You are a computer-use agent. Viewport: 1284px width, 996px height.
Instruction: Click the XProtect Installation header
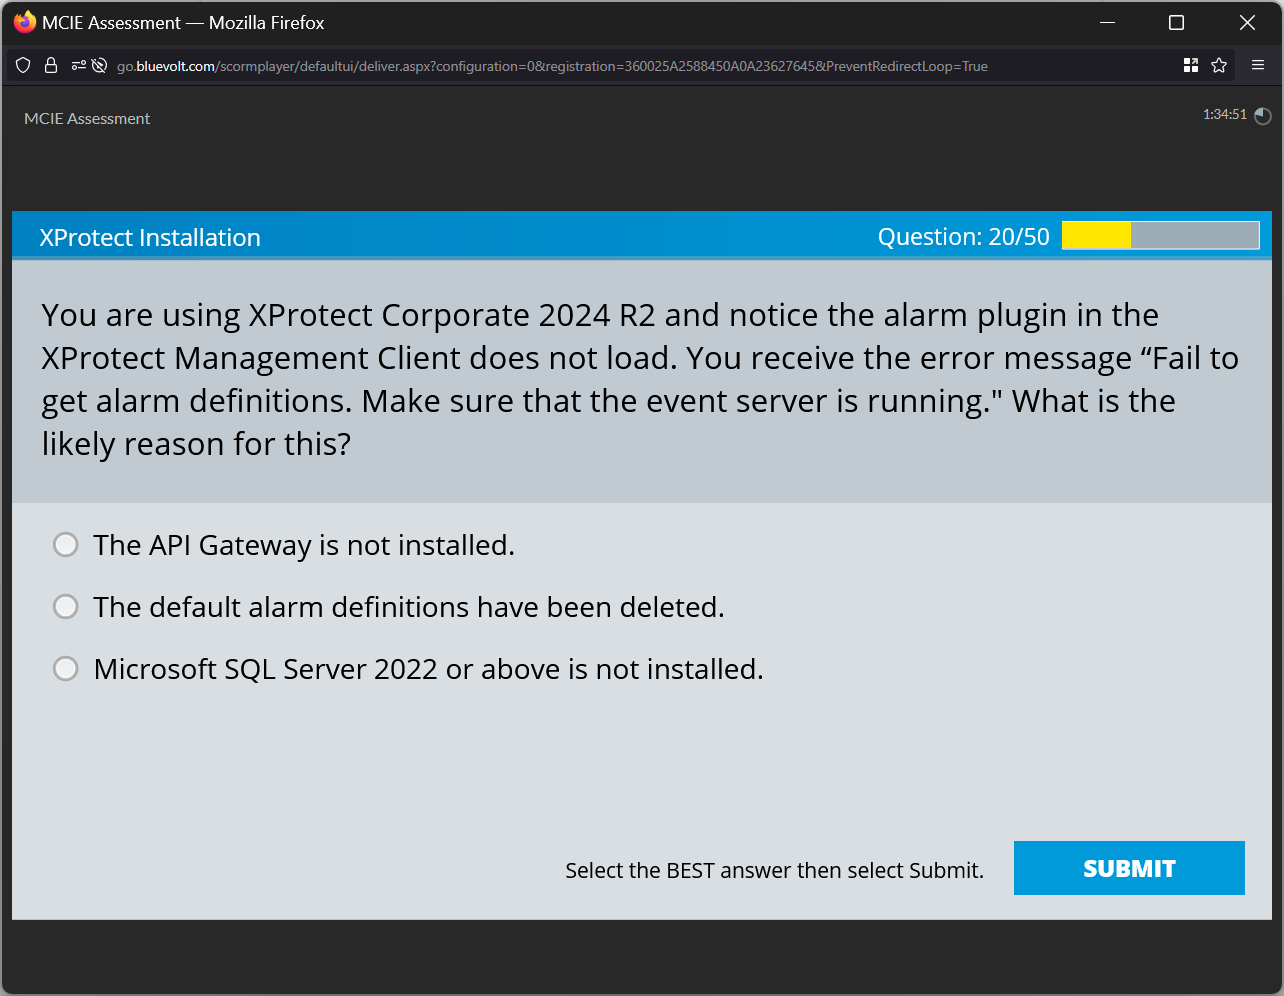(x=149, y=237)
